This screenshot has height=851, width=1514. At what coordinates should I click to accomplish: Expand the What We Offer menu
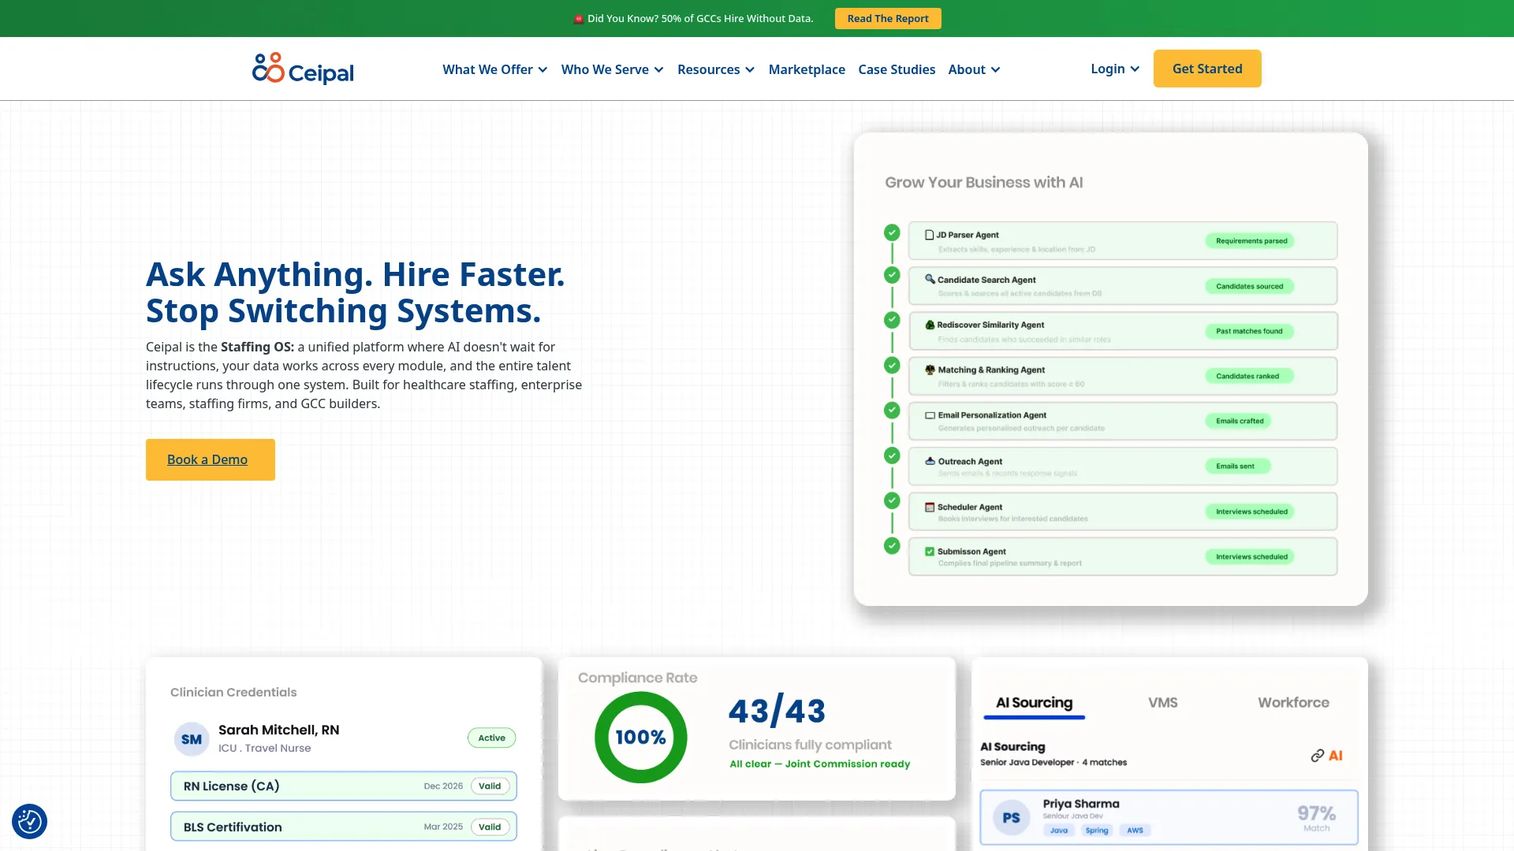[495, 69]
